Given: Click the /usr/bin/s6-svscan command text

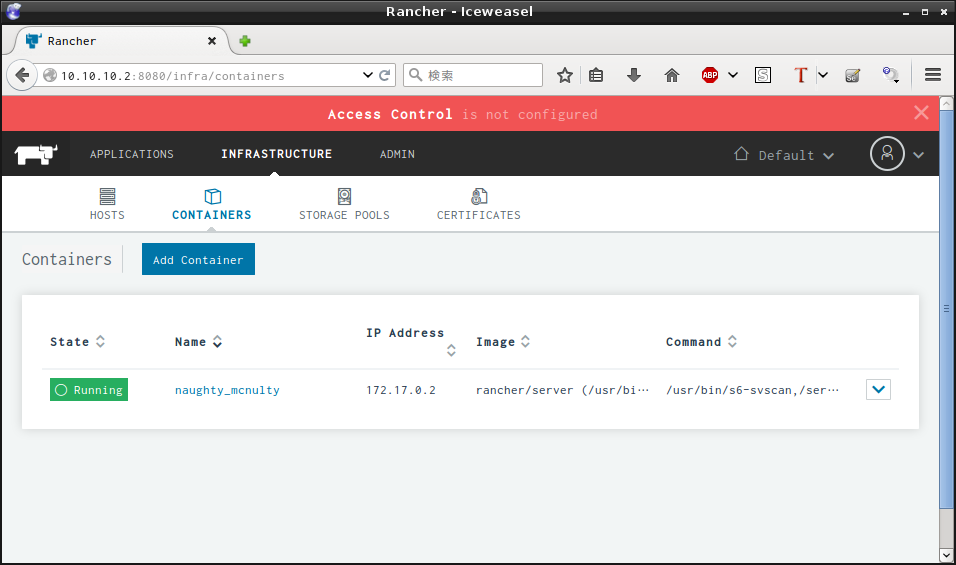Looking at the screenshot, I should (x=752, y=390).
